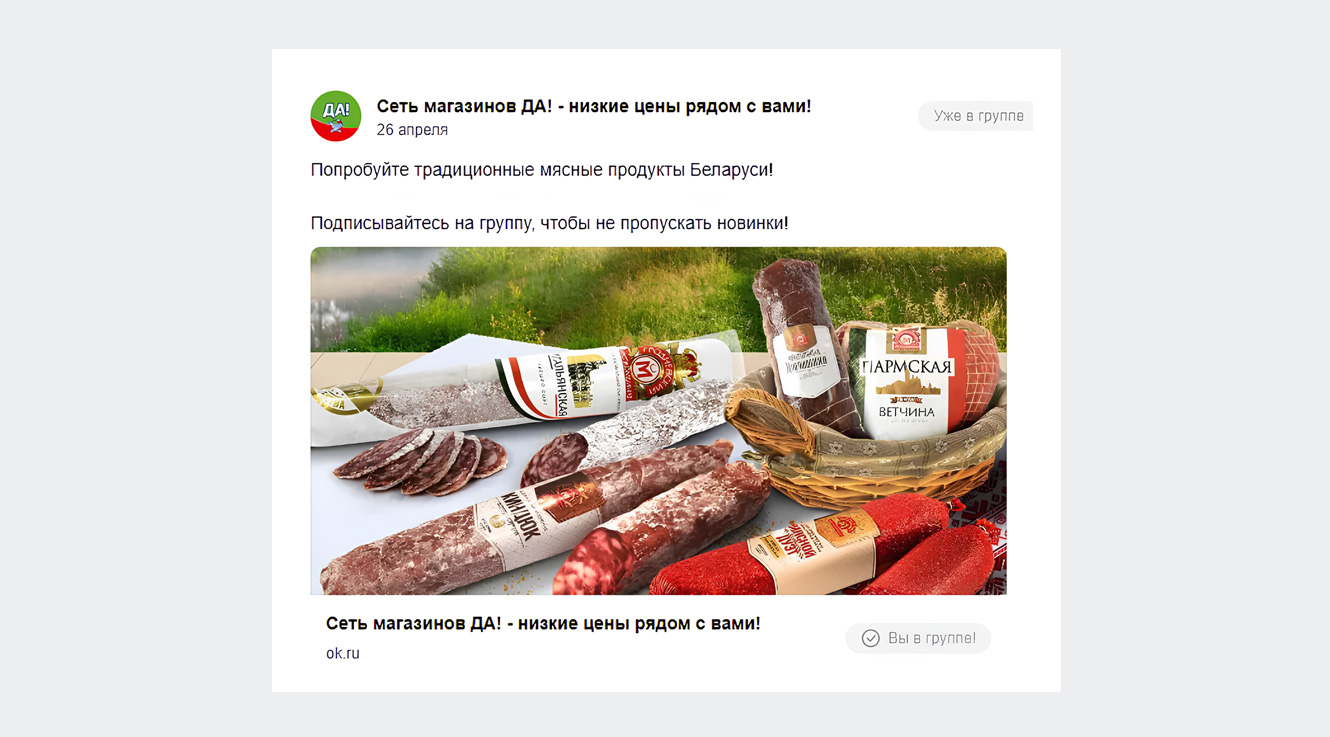Click the checkmark icon in Вы в группе!
Image resolution: width=1330 pixels, height=737 pixels.
871,638
